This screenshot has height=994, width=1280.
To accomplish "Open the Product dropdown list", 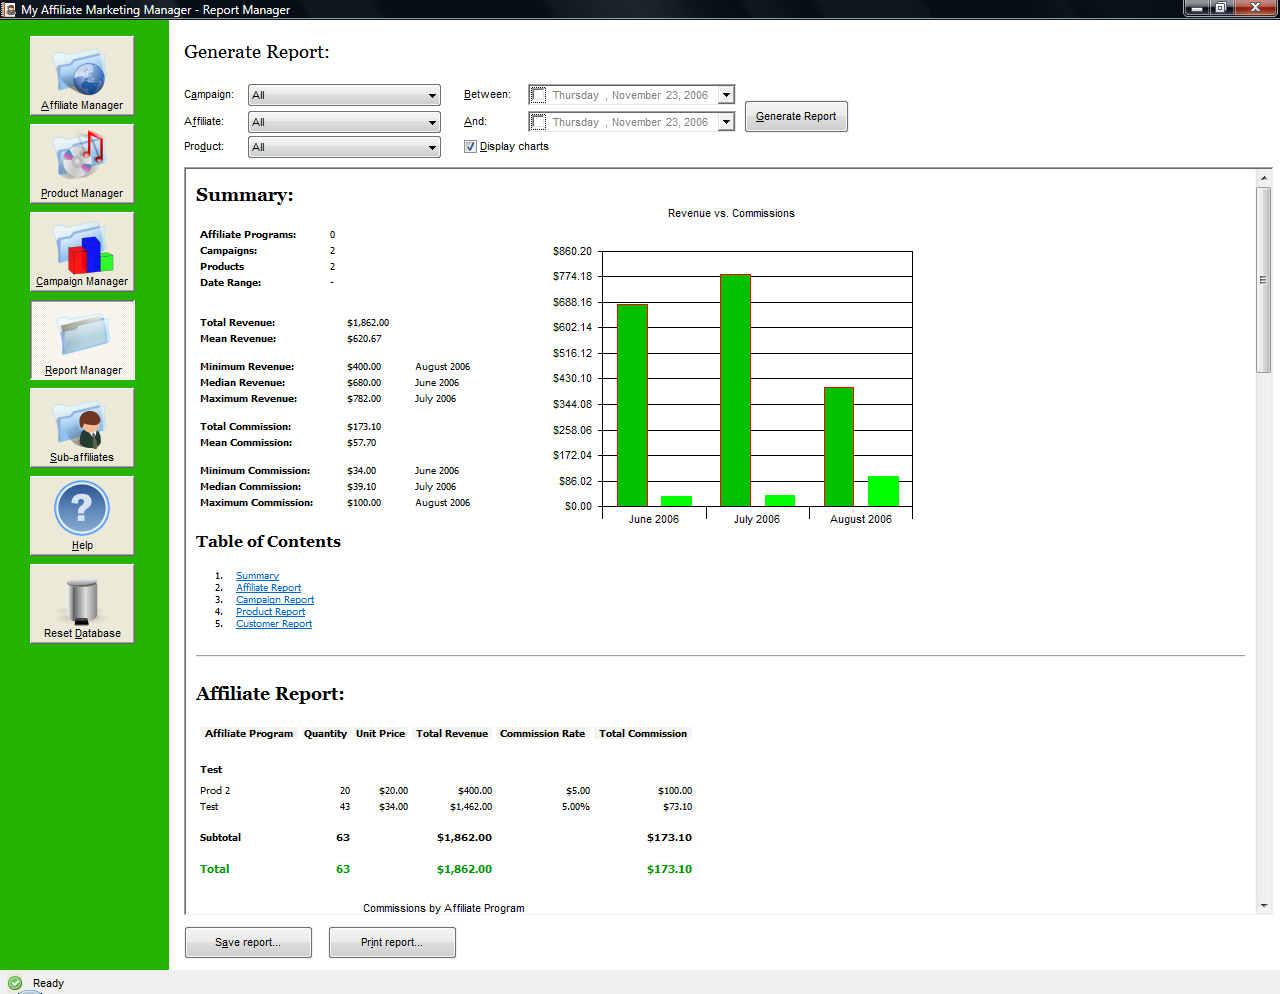I will (432, 147).
